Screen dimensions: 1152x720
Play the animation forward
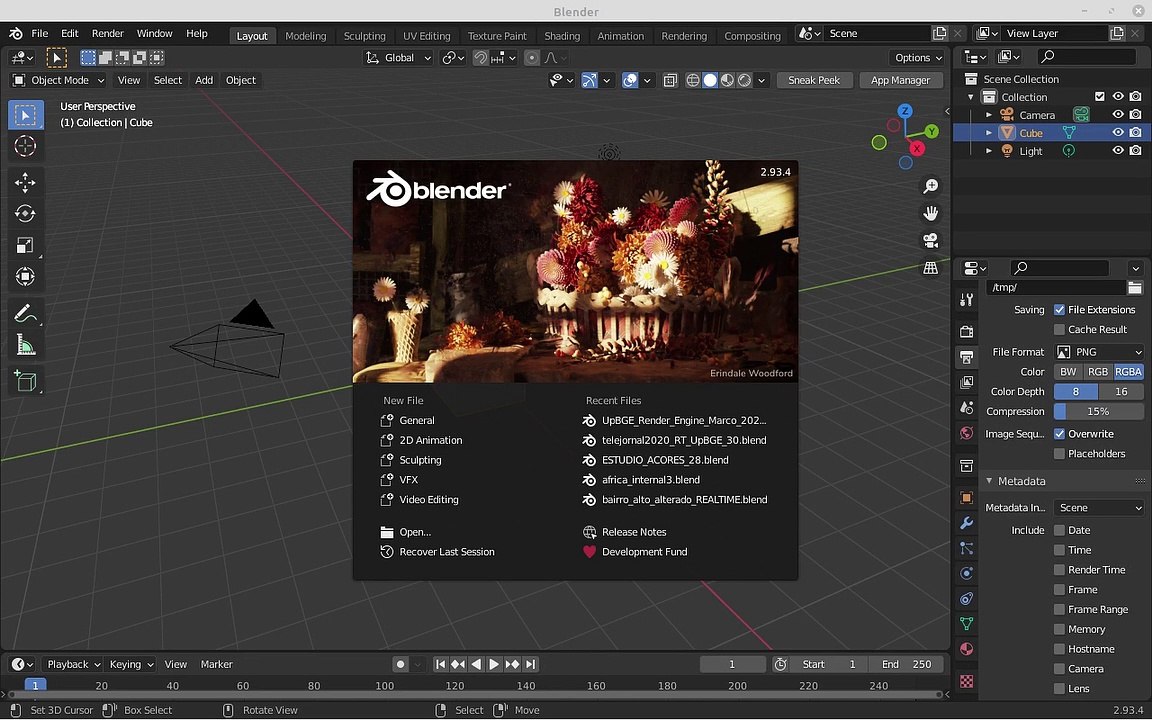pyautogui.click(x=494, y=664)
